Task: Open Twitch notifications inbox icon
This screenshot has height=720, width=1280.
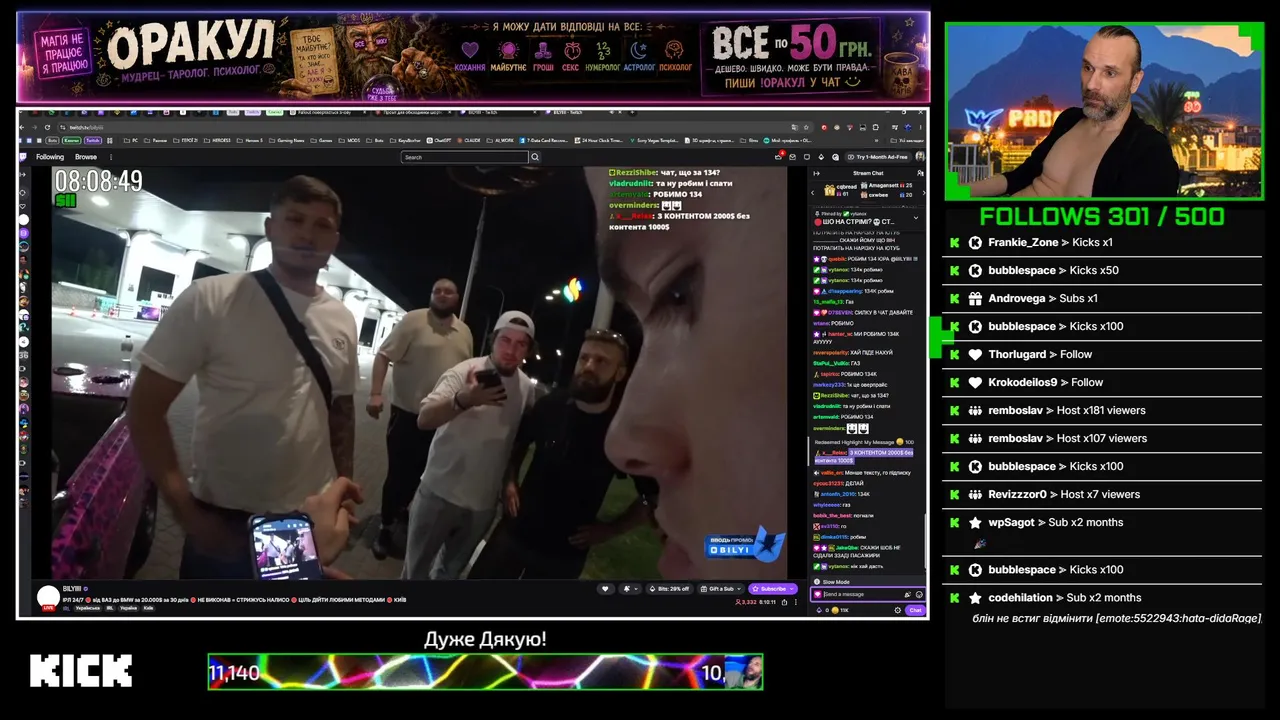Action: [790, 157]
